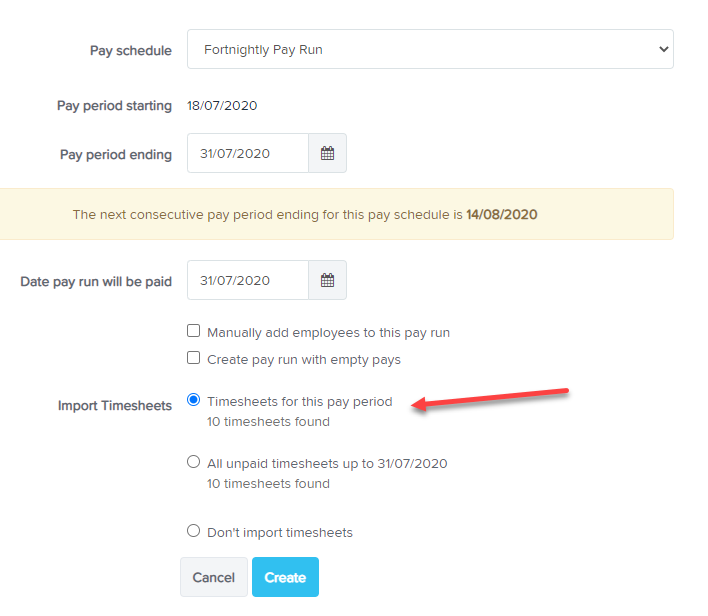
Task: Click the 'Don't import timesheets' label text
Action: coord(280,532)
